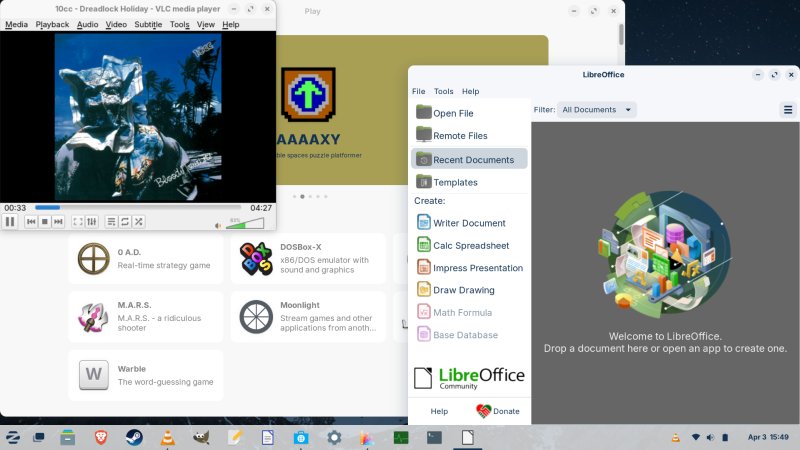Toggle total time display 04:27 in VLC
The image size is (800, 450).
[x=261, y=208]
